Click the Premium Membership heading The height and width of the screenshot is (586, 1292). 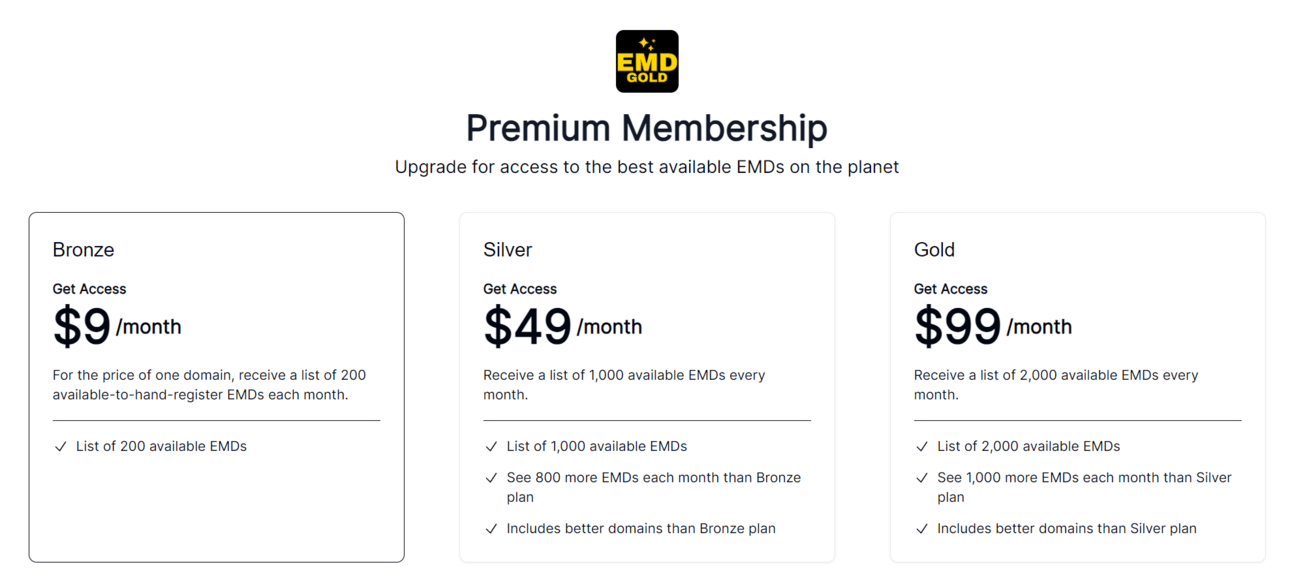click(x=647, y=128)
